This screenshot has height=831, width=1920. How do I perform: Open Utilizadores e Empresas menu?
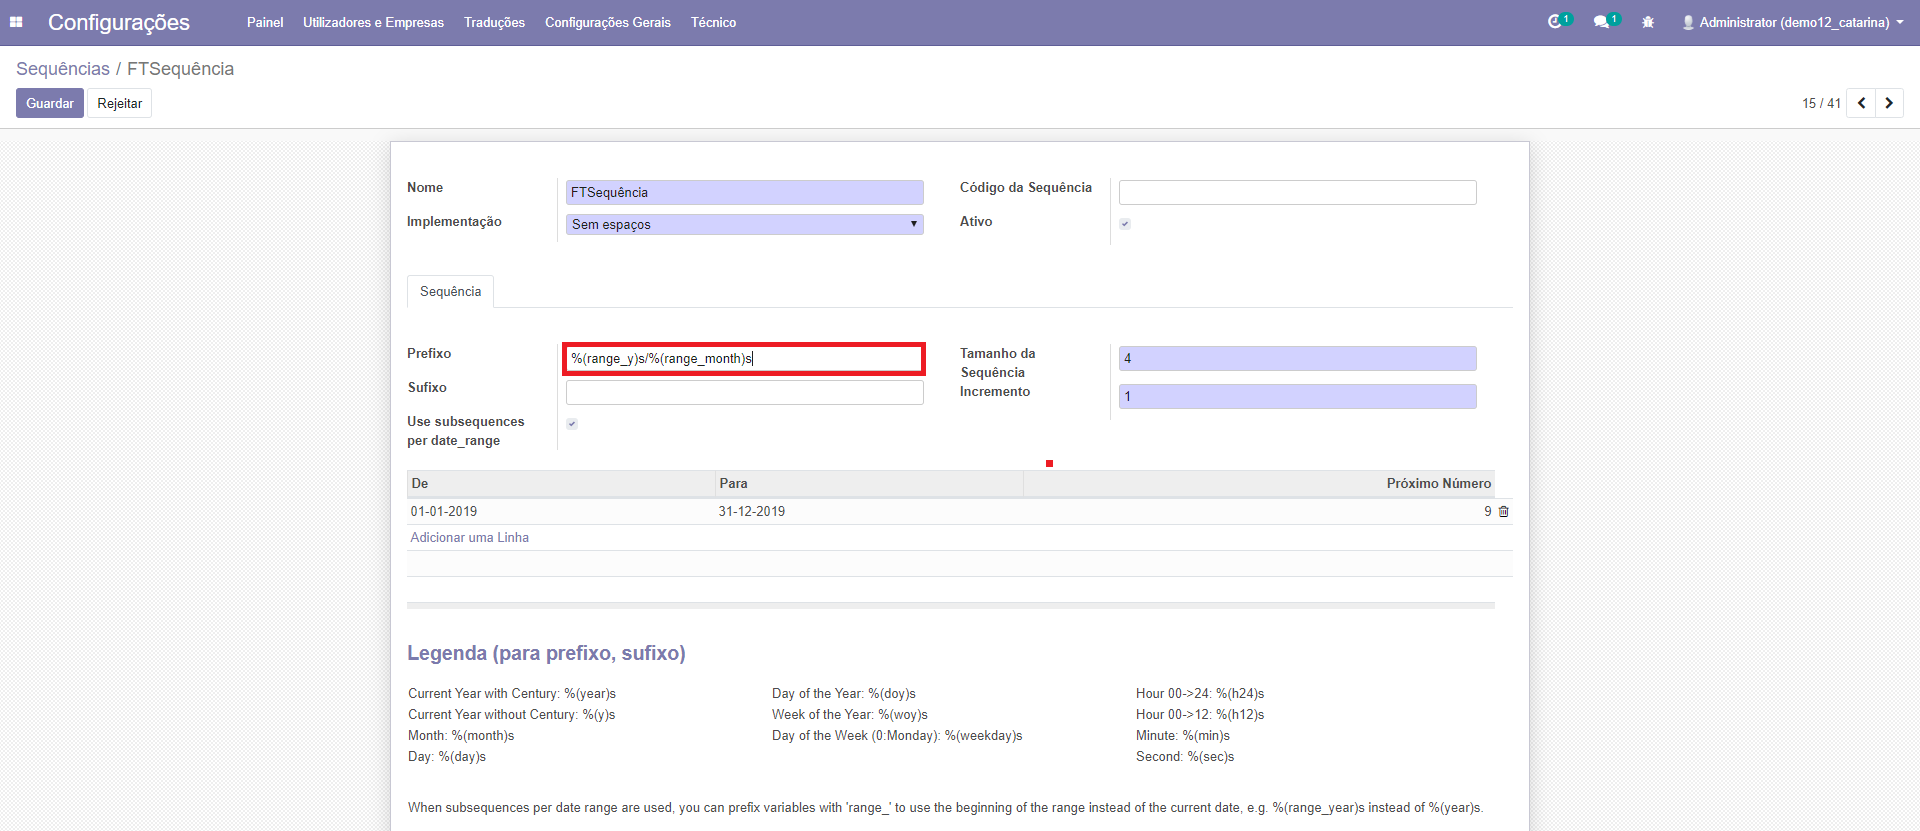pyautogui.click(x=373, y=22)
